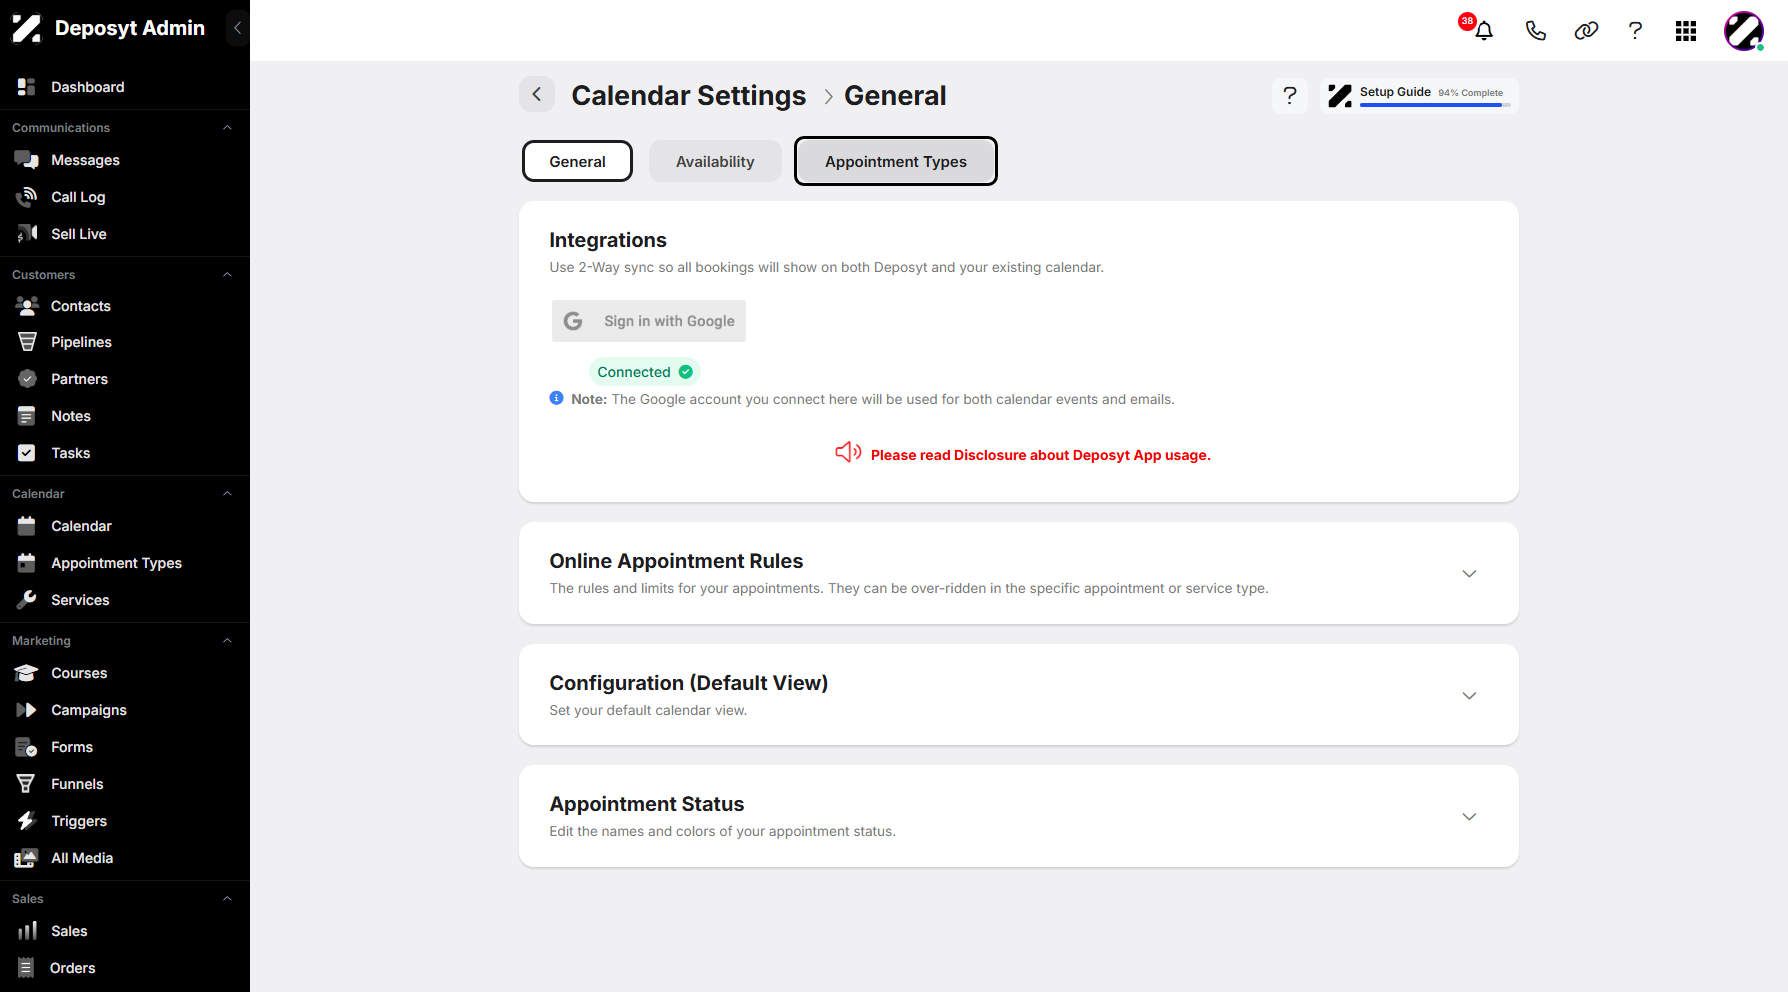This screenshot has height=992, width=1788.
Task: Open the user profile avatar
Action: 1744,31
